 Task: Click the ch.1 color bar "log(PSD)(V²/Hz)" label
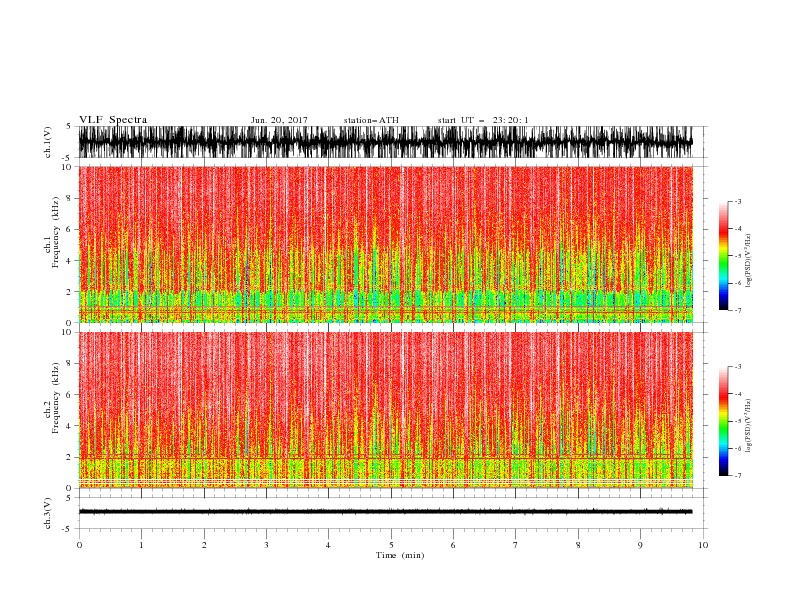[748, 261]
